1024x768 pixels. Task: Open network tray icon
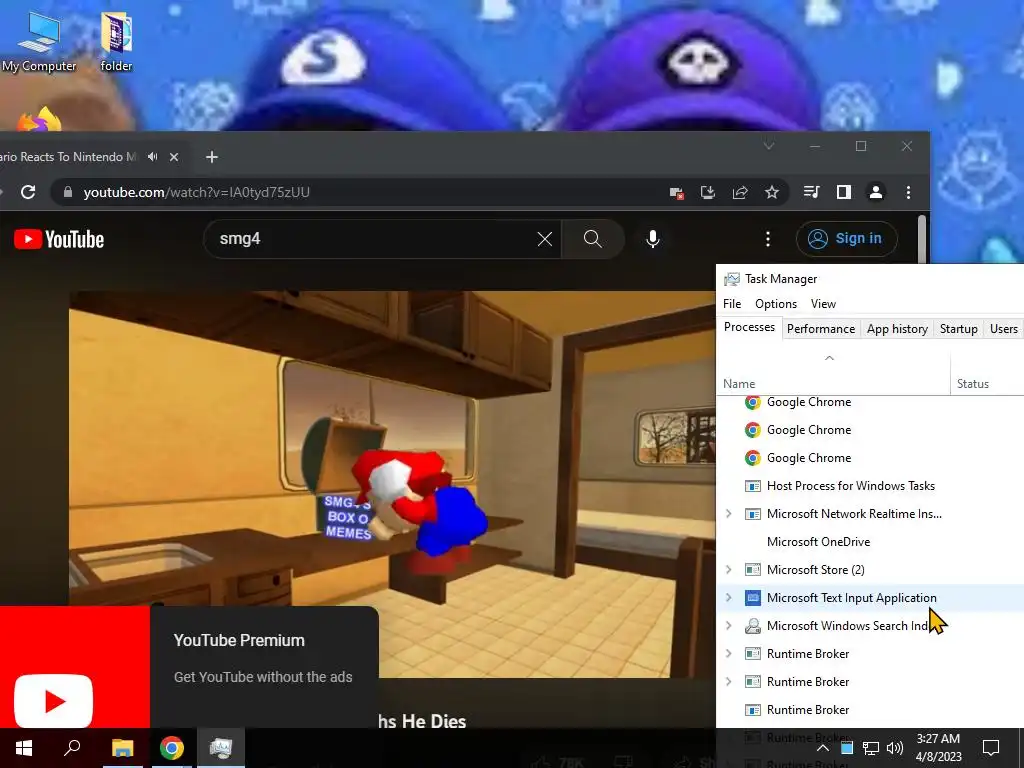(871, 748)
